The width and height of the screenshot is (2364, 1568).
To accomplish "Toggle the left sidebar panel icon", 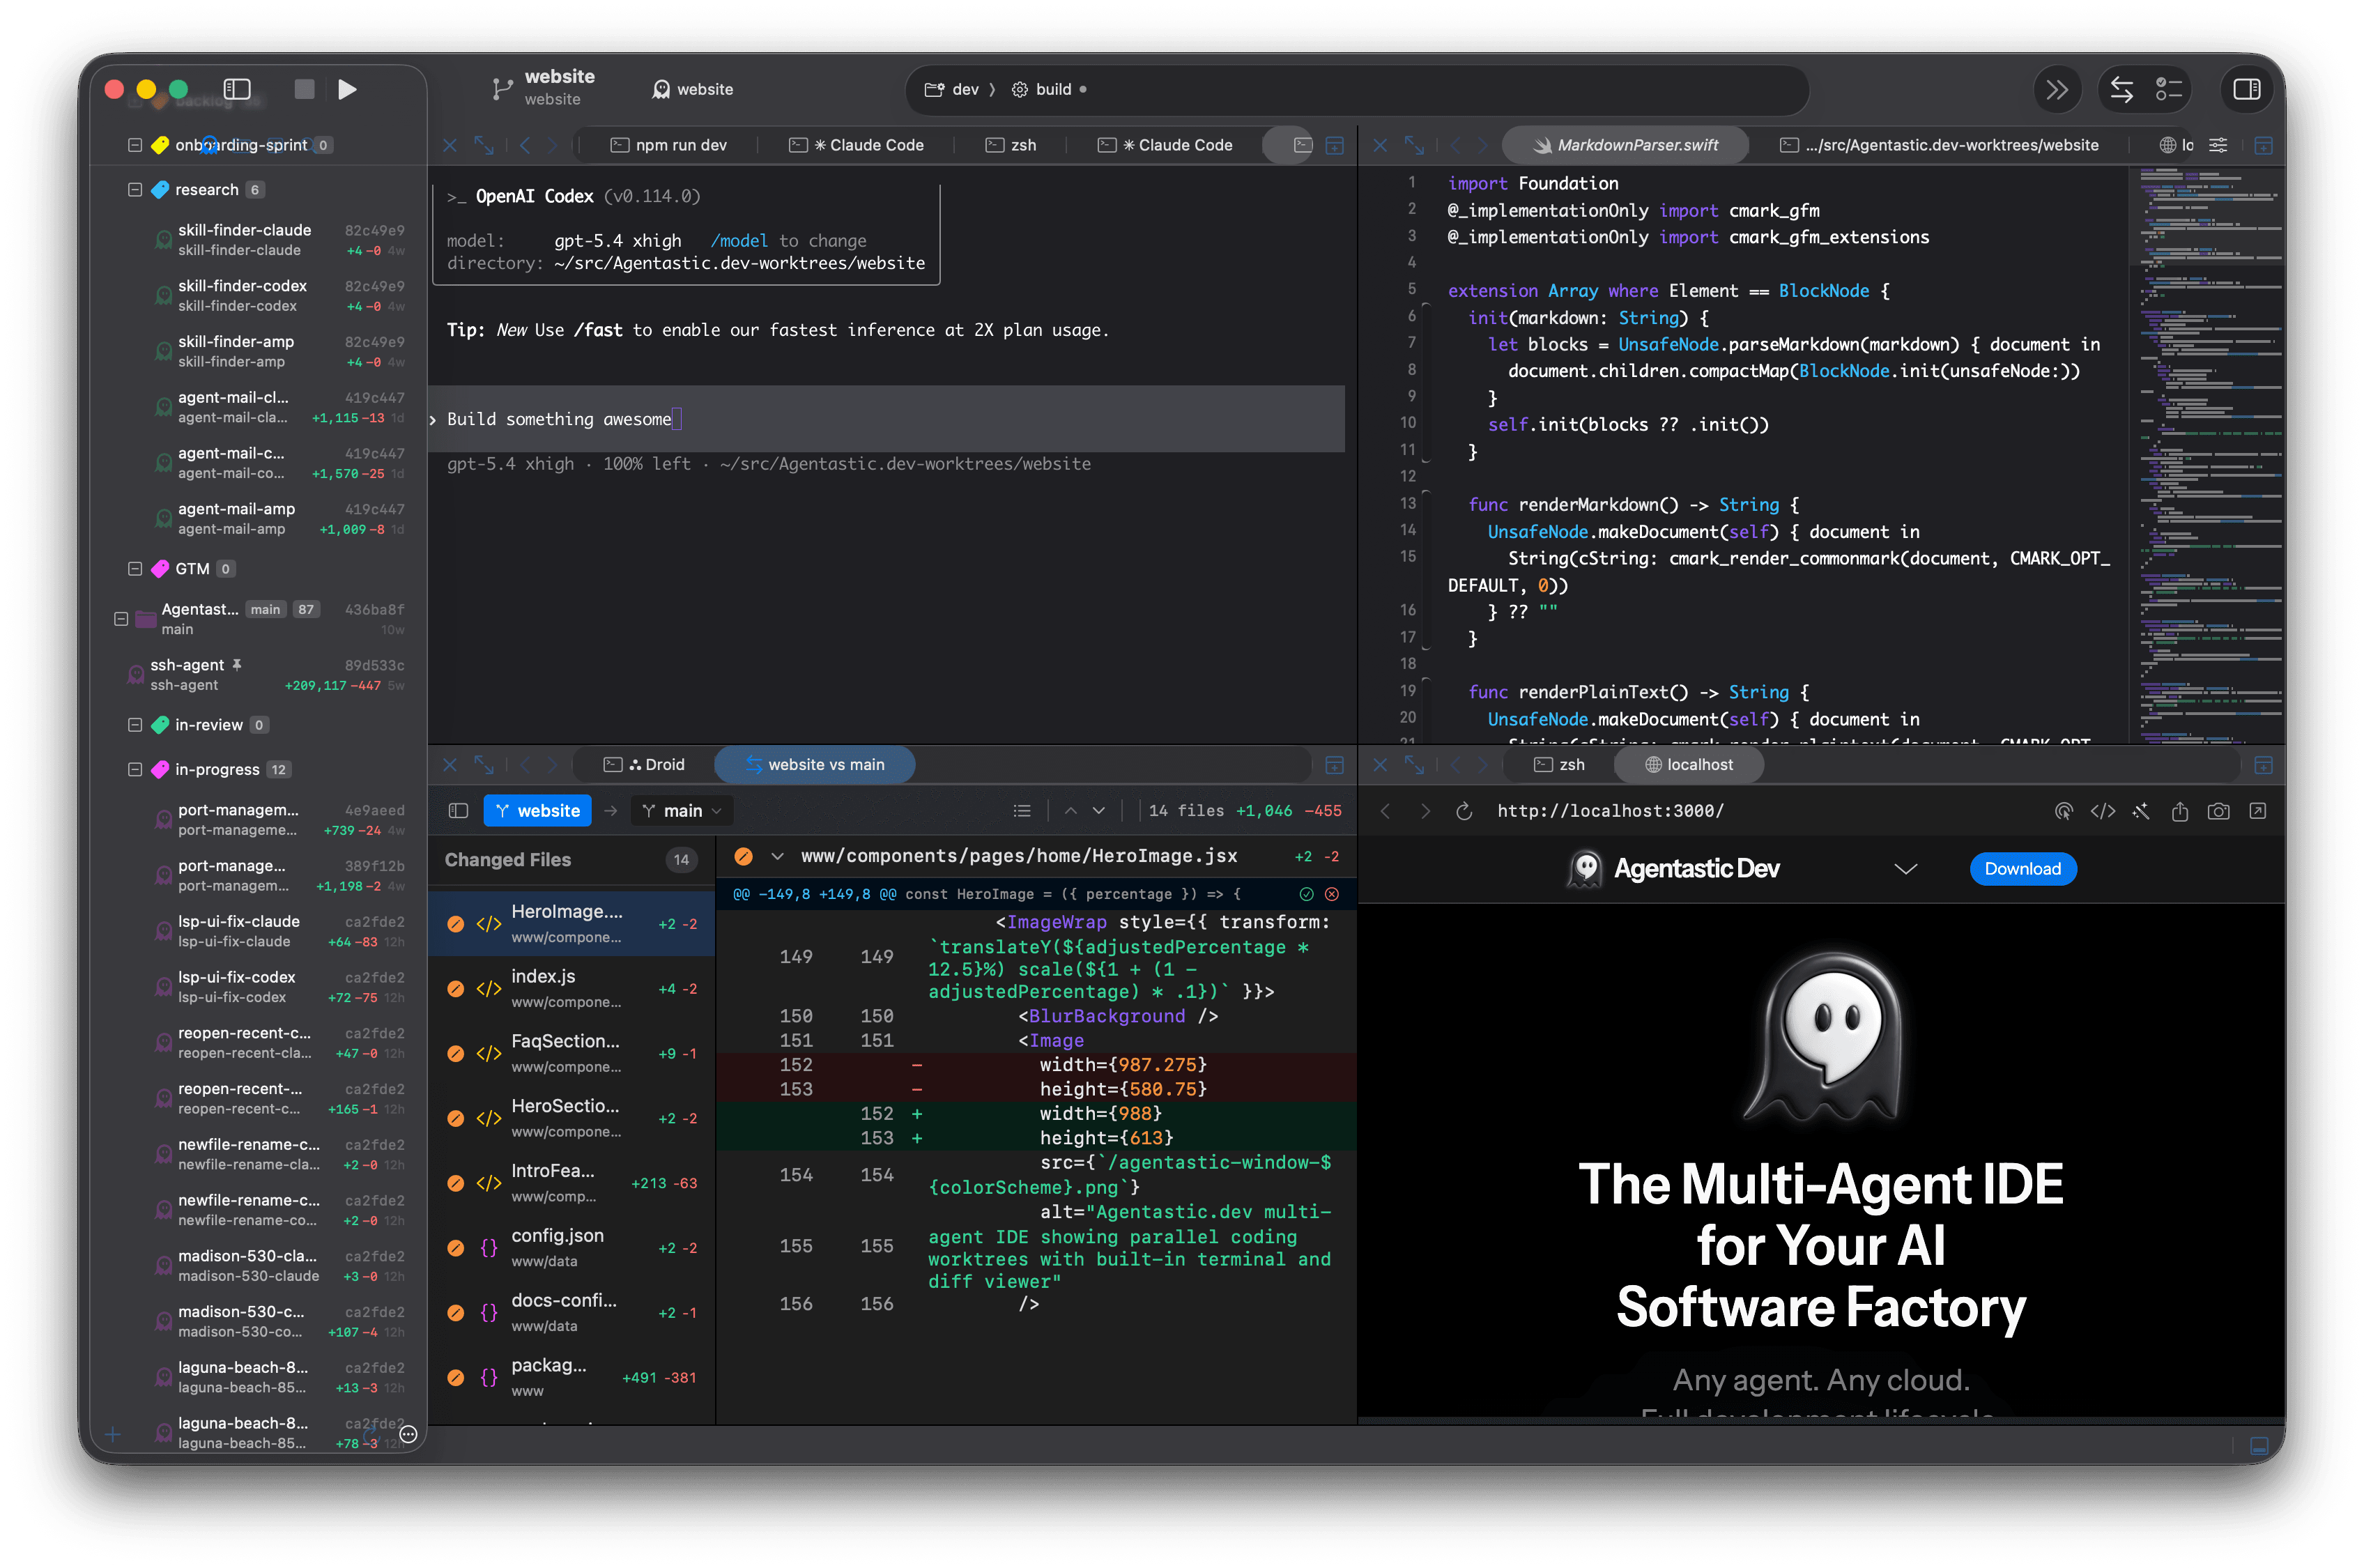I will point(237,89).
